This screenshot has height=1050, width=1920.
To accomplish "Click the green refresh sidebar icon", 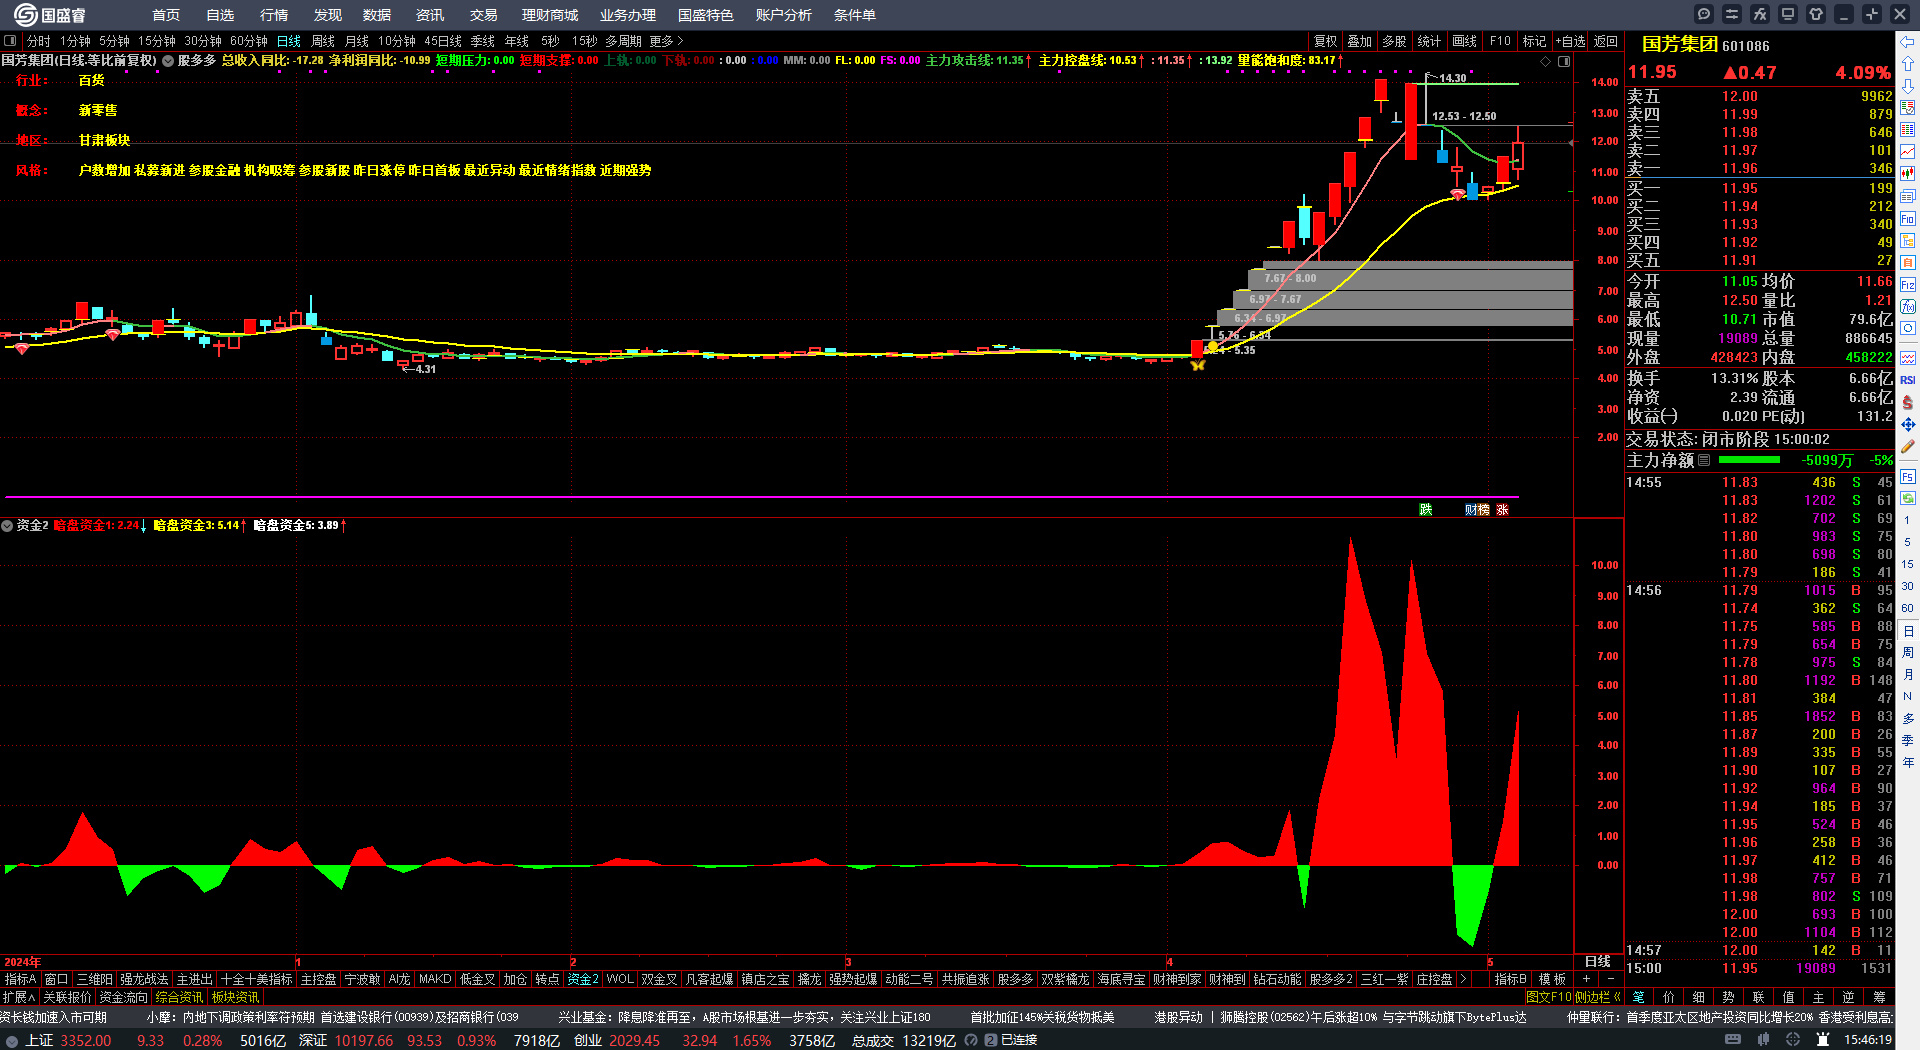I will click(x=1908, y=498).
